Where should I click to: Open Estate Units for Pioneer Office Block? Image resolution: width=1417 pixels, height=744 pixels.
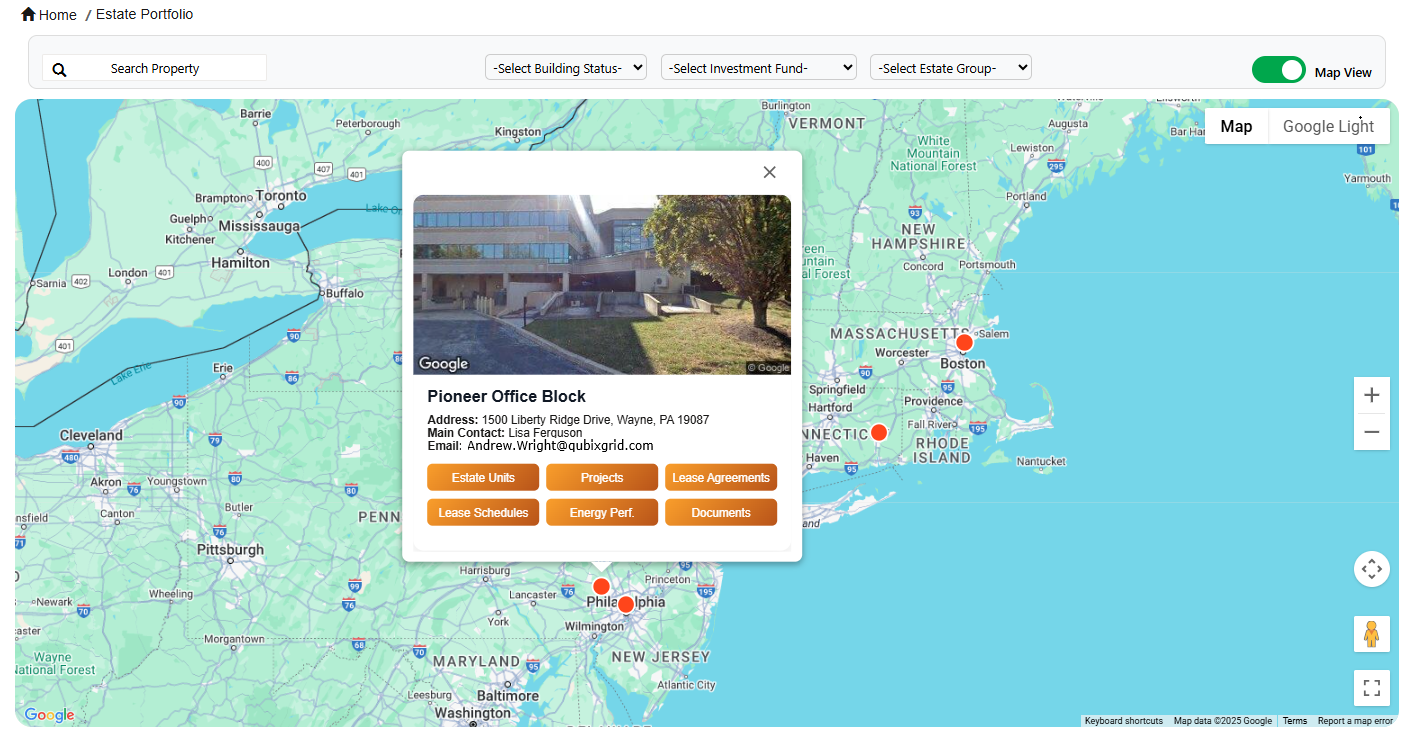483,477
